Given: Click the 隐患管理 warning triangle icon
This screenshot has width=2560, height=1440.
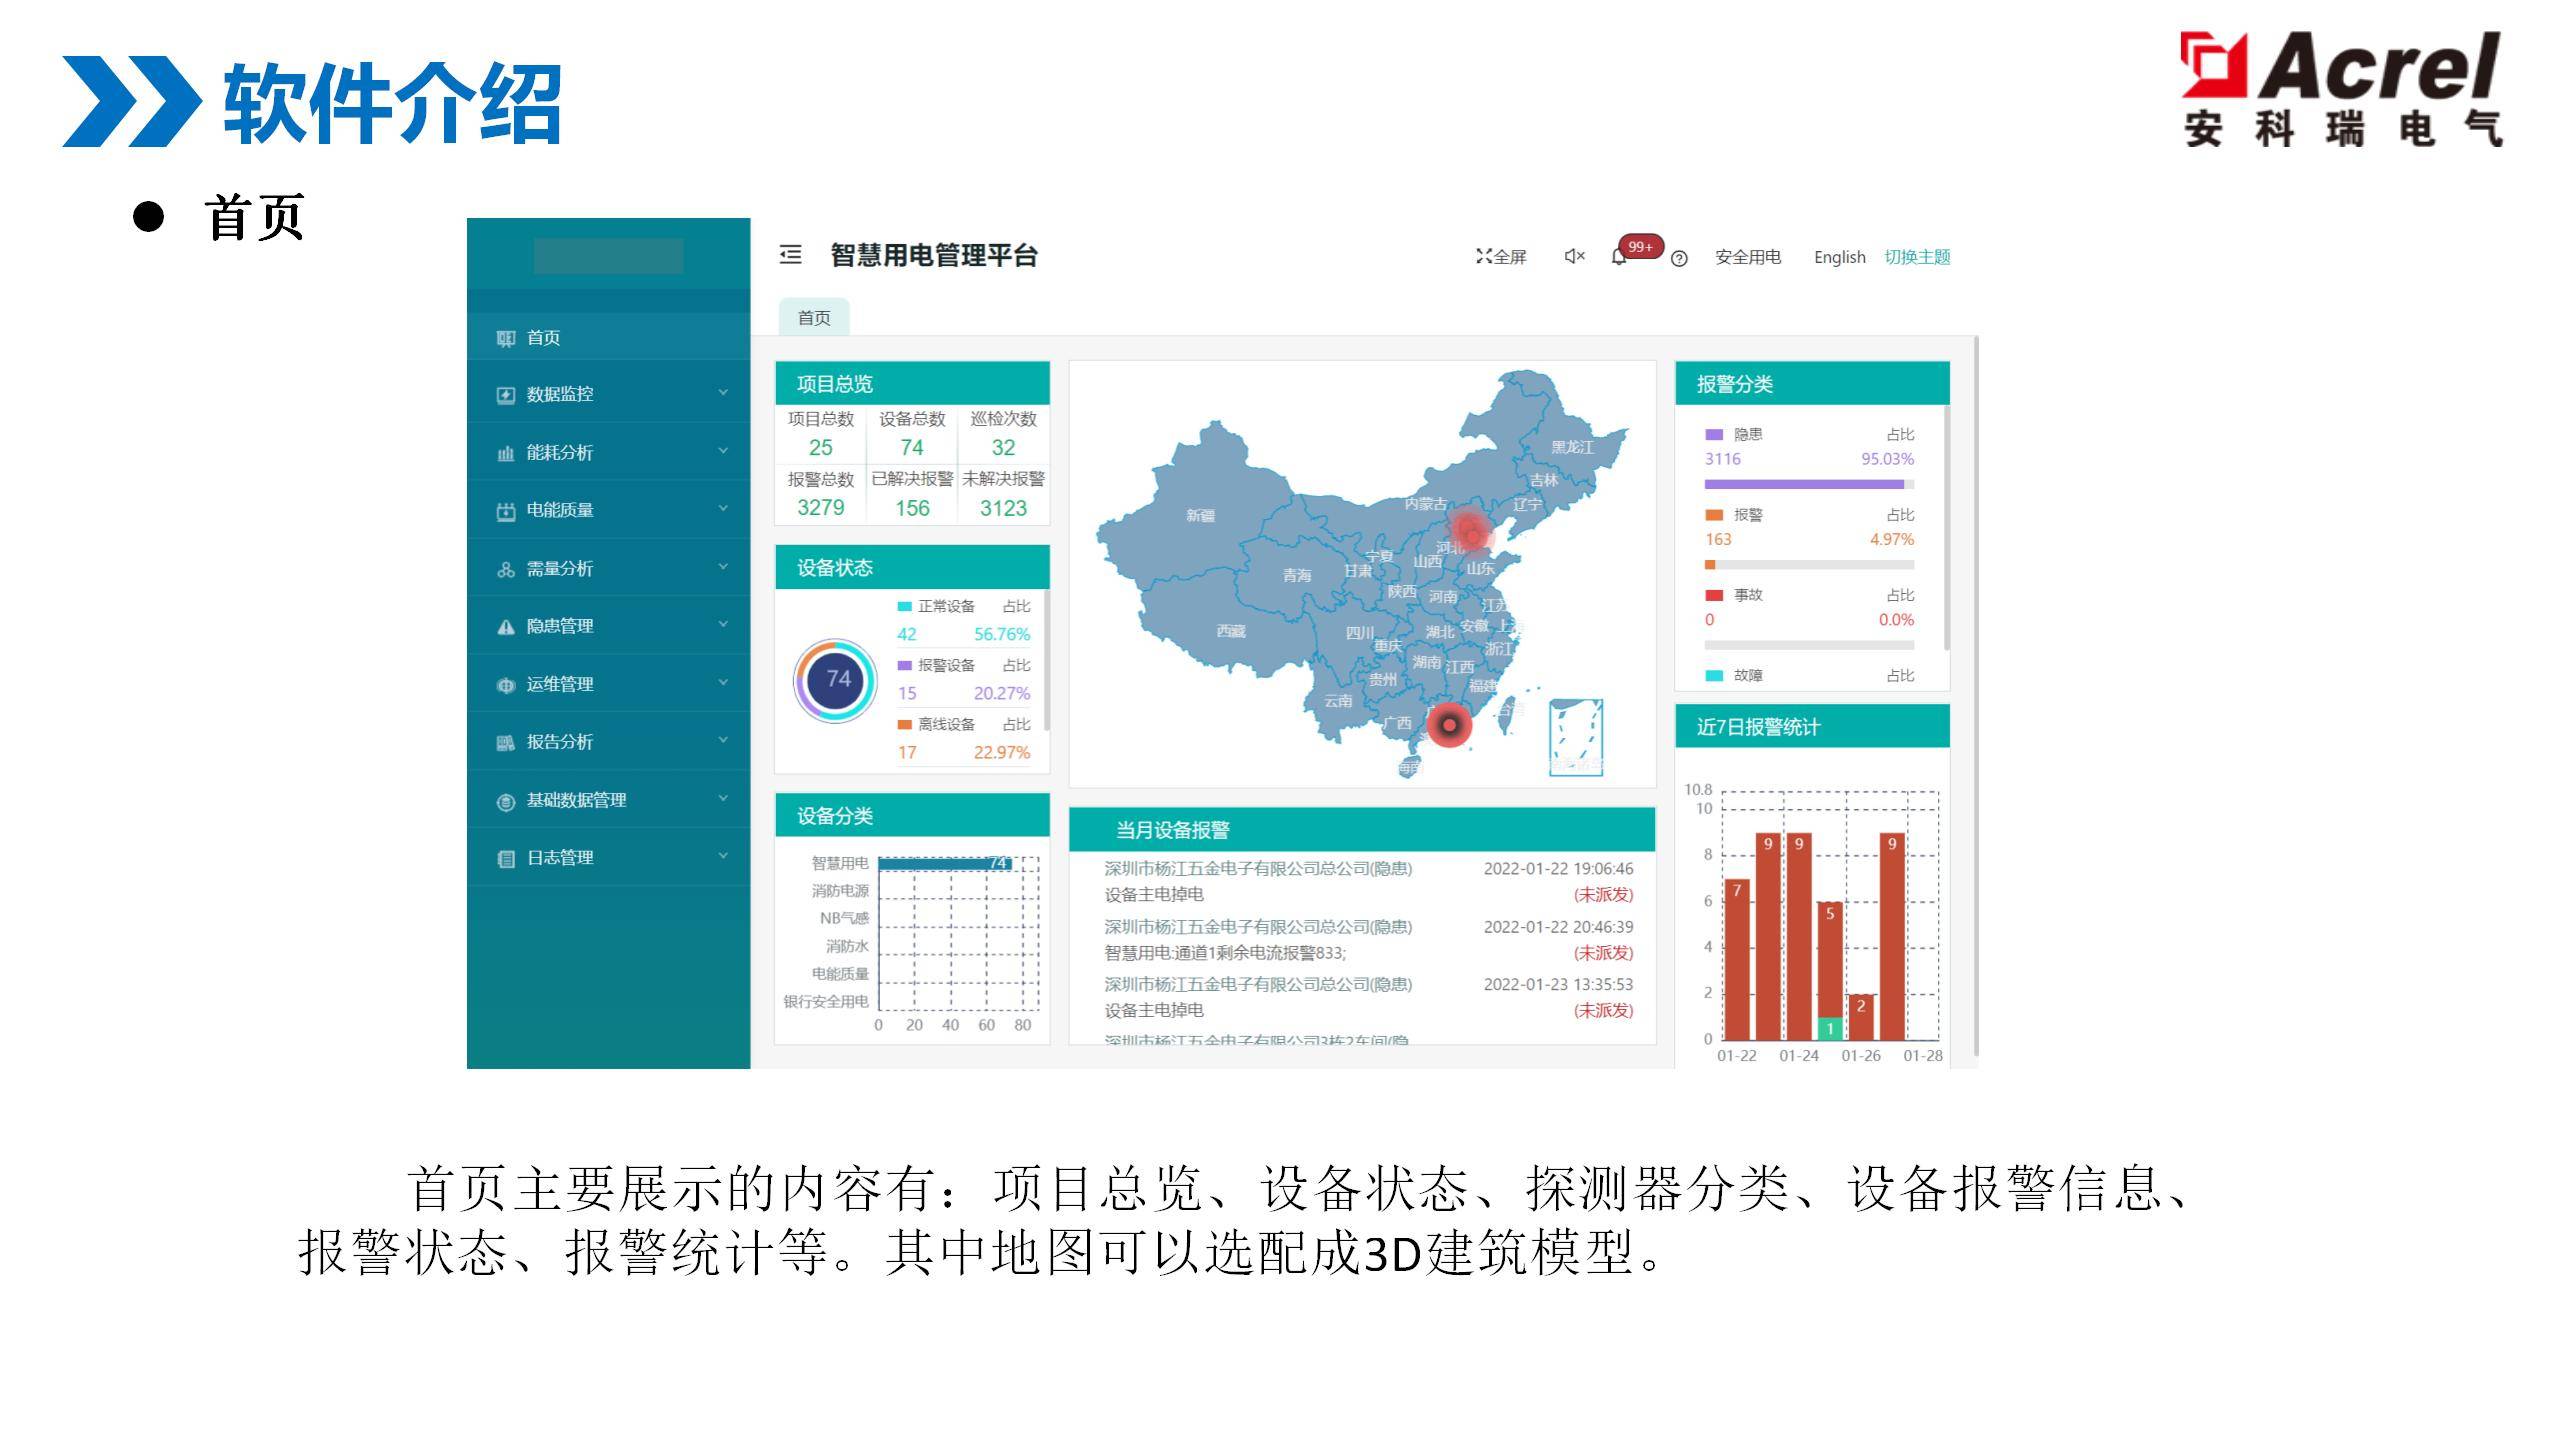Looking at the screenshot, I should (506, 627).
